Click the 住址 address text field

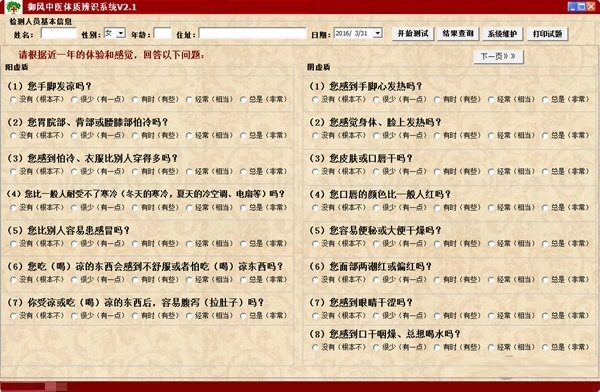pyautogui.click(x=253, y=34)
